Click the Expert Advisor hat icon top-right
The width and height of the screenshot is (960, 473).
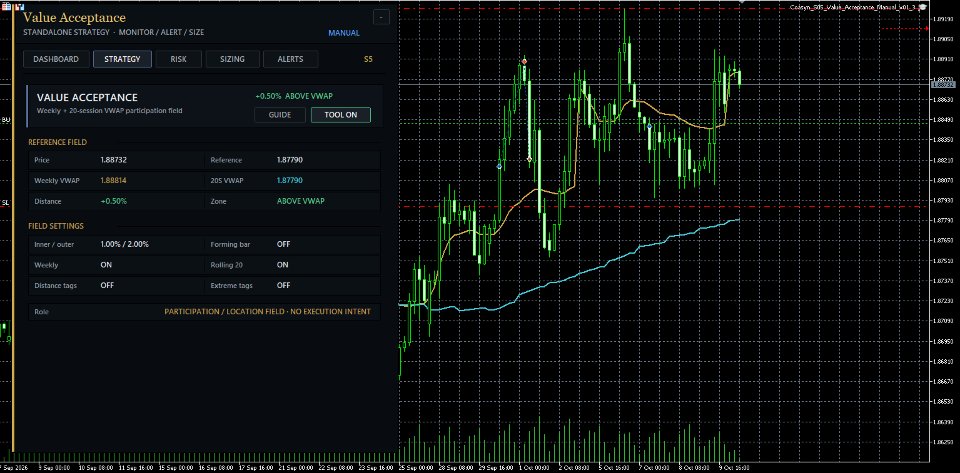click(x=923, y=7)
